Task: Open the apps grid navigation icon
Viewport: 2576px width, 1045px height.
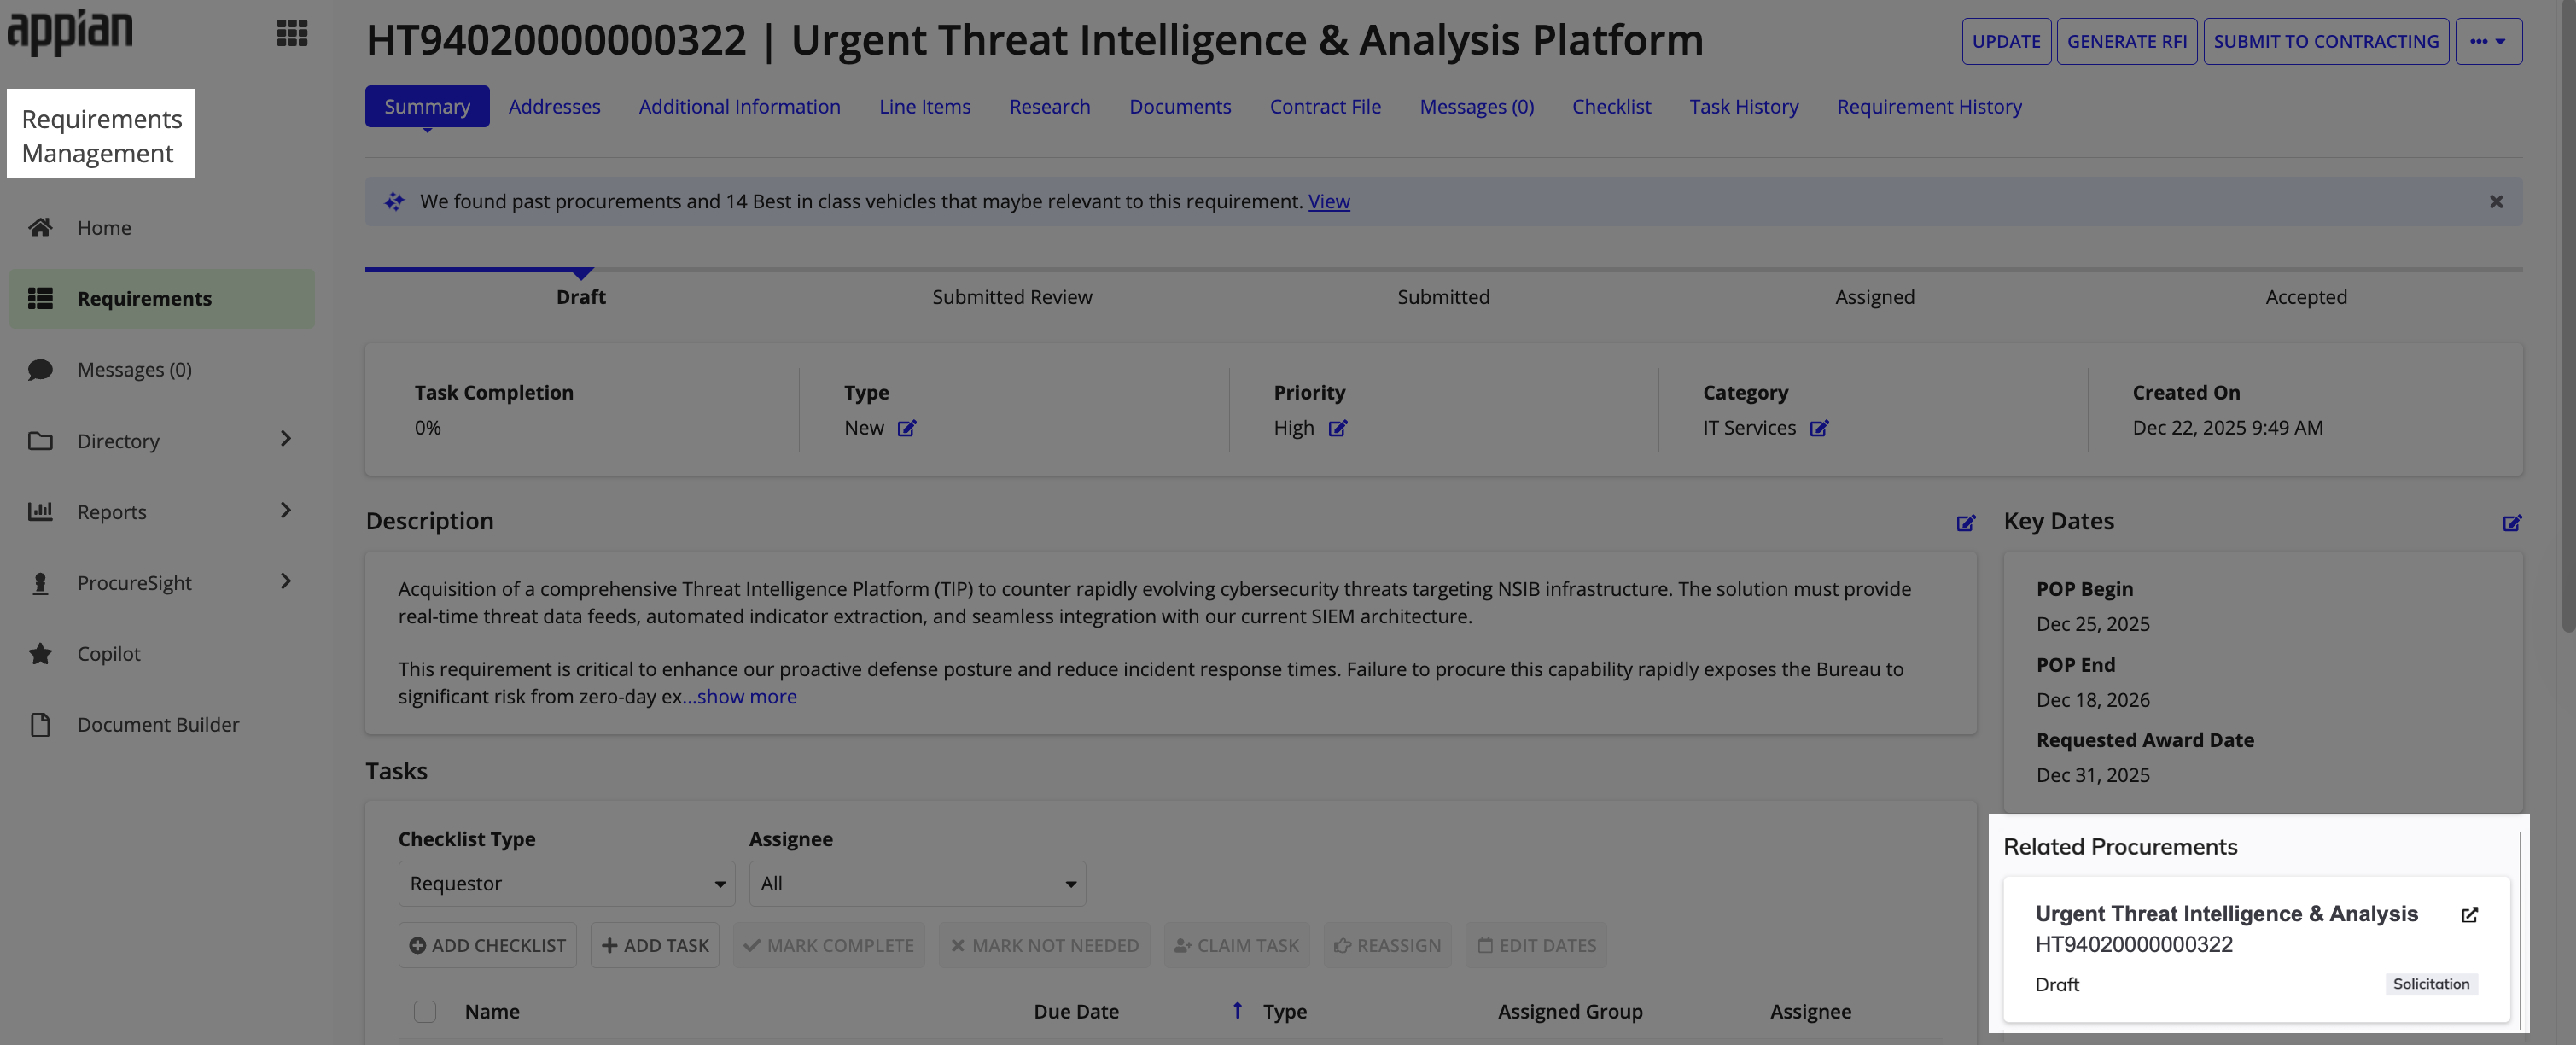Action: [292, 33]
